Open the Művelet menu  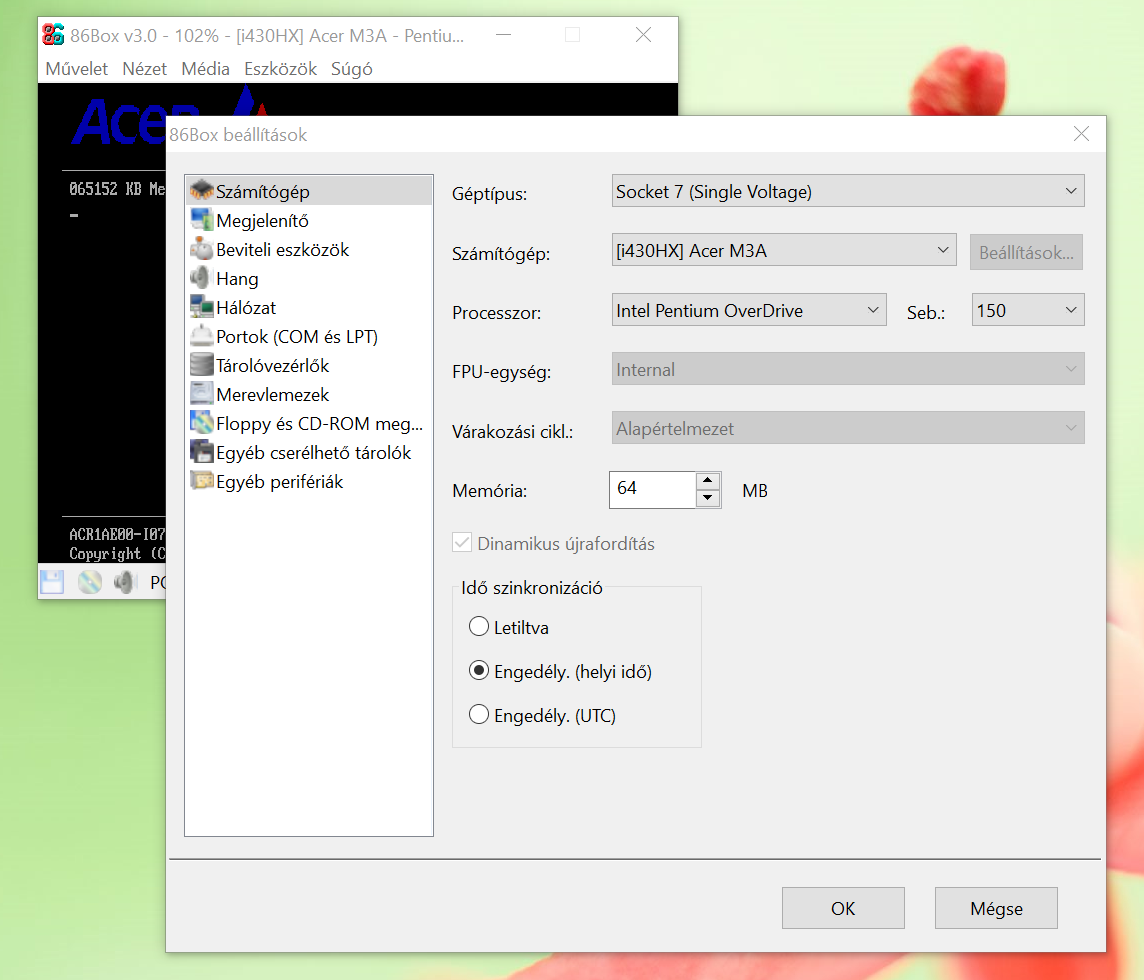pyautogui.click(x=77, y=69)
